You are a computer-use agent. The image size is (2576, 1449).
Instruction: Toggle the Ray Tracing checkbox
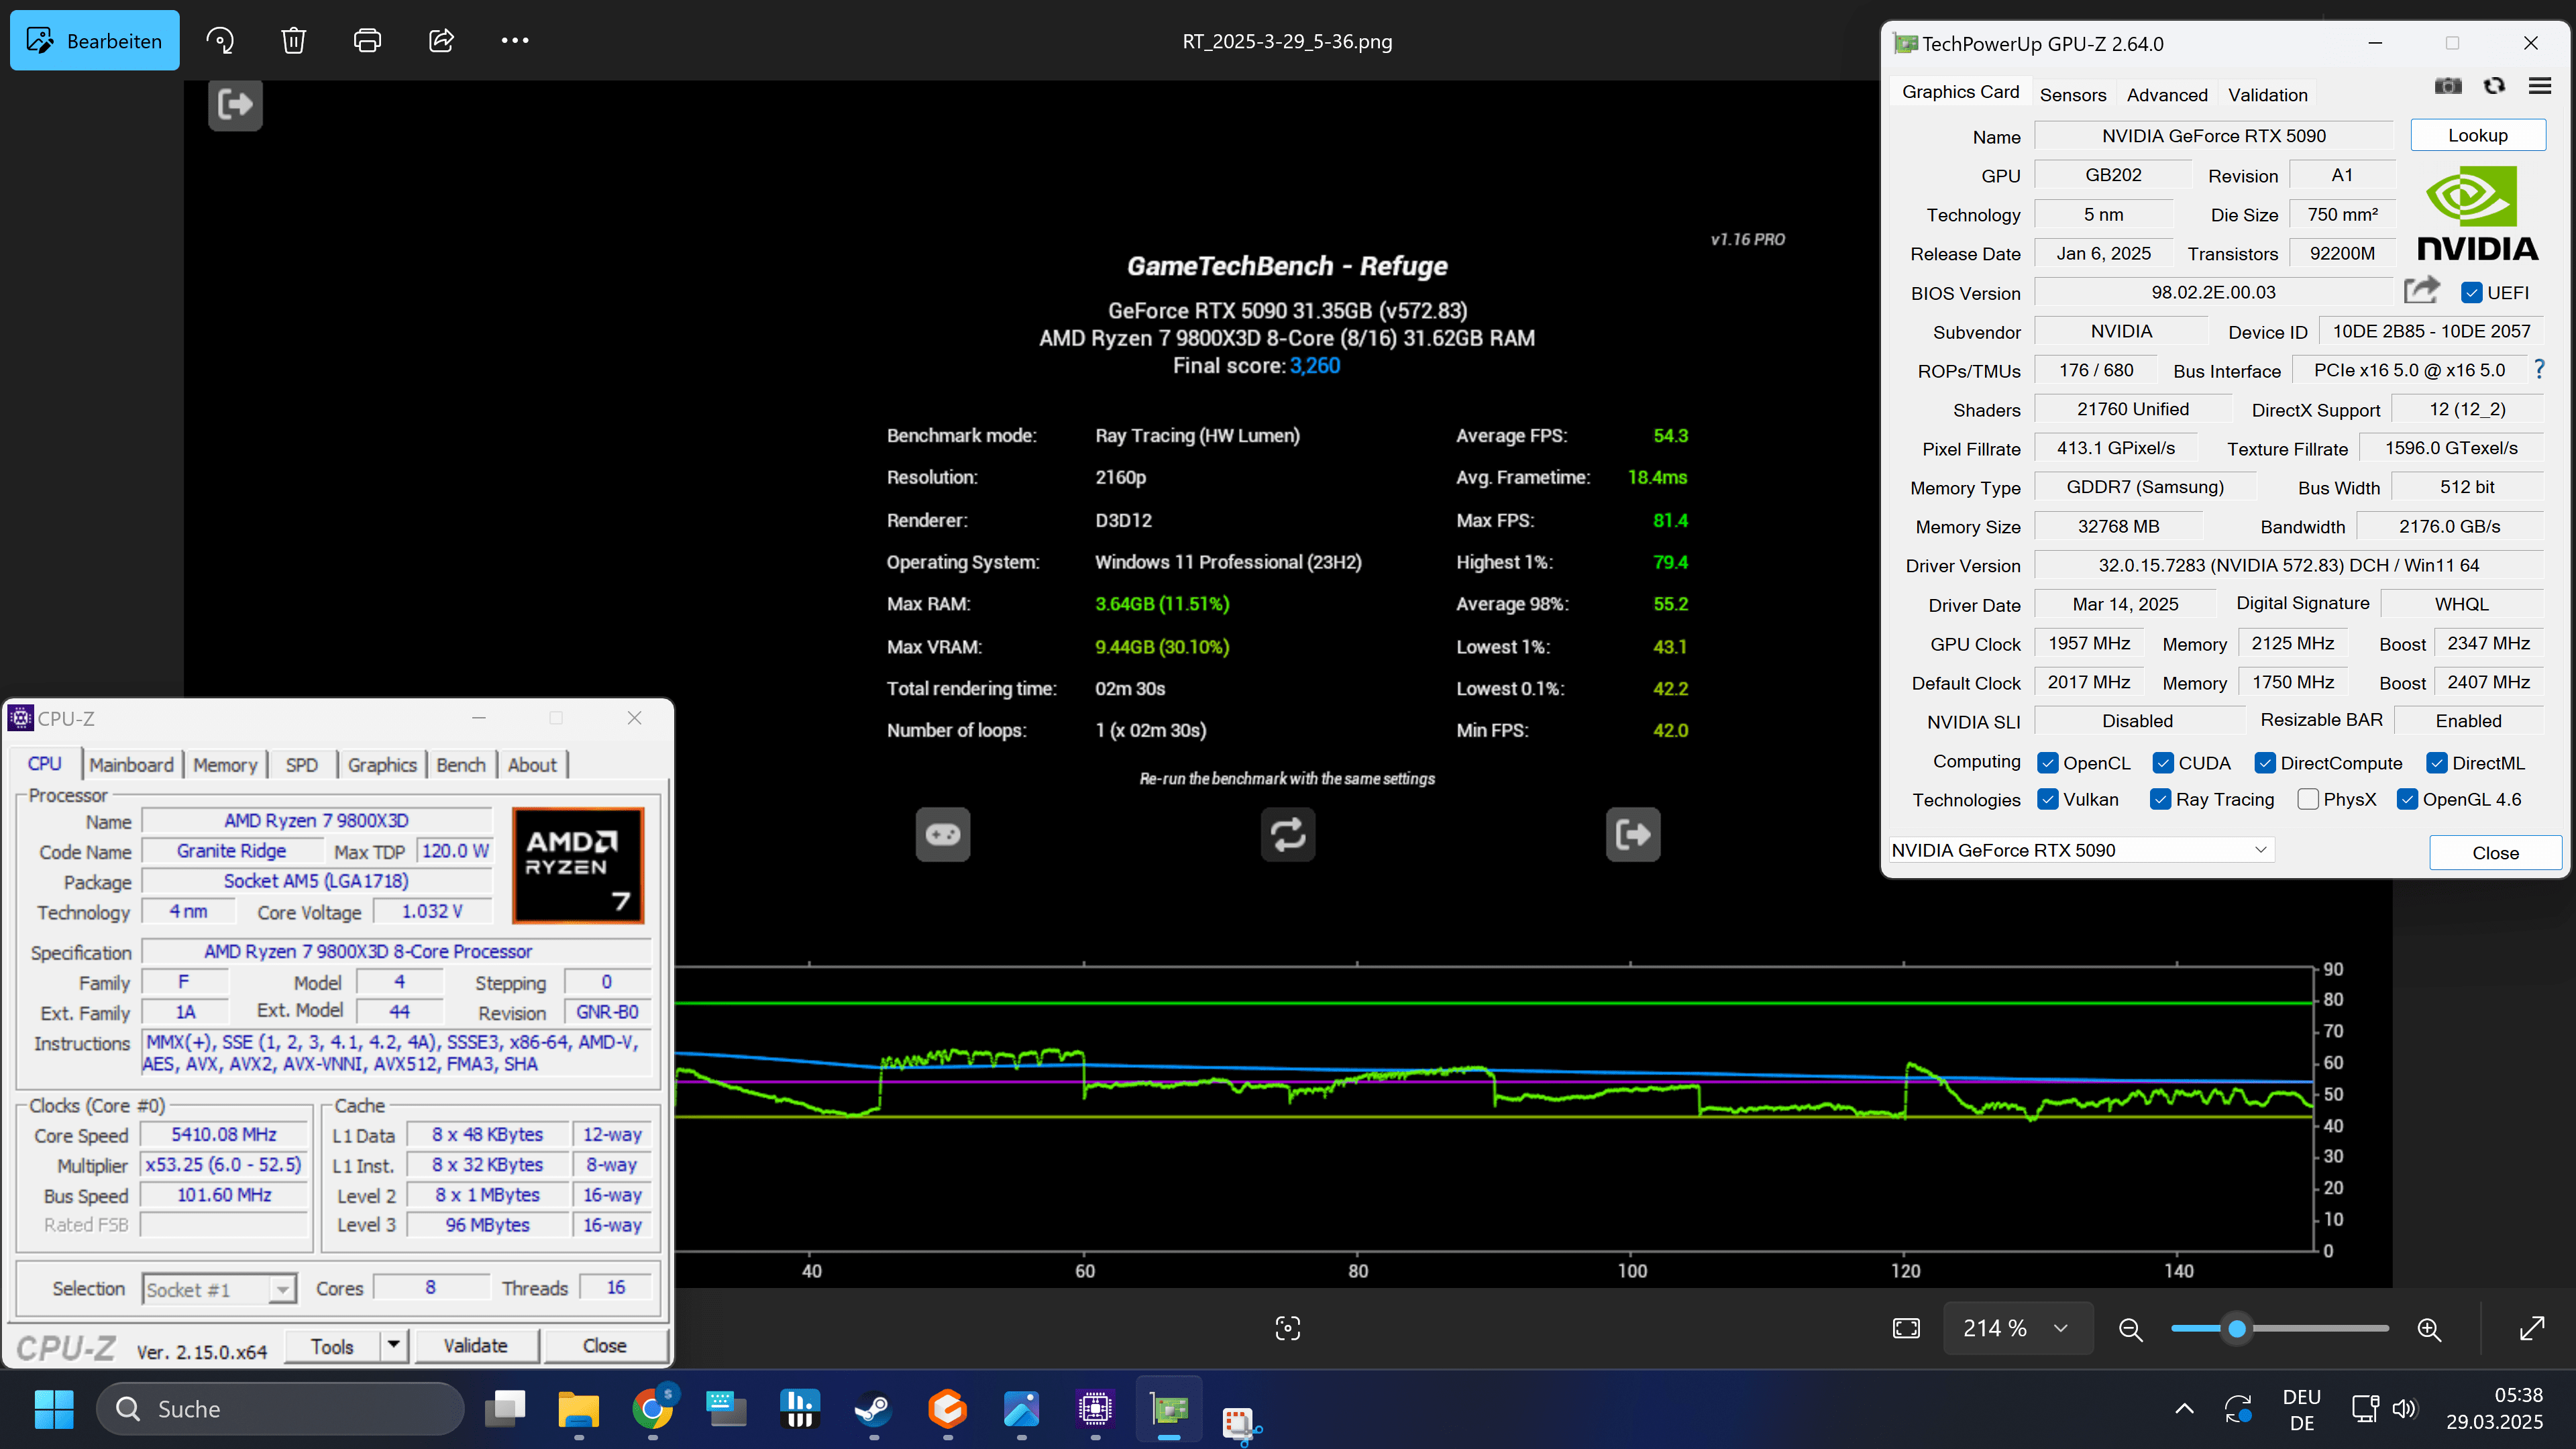(x=2160, y=799)
